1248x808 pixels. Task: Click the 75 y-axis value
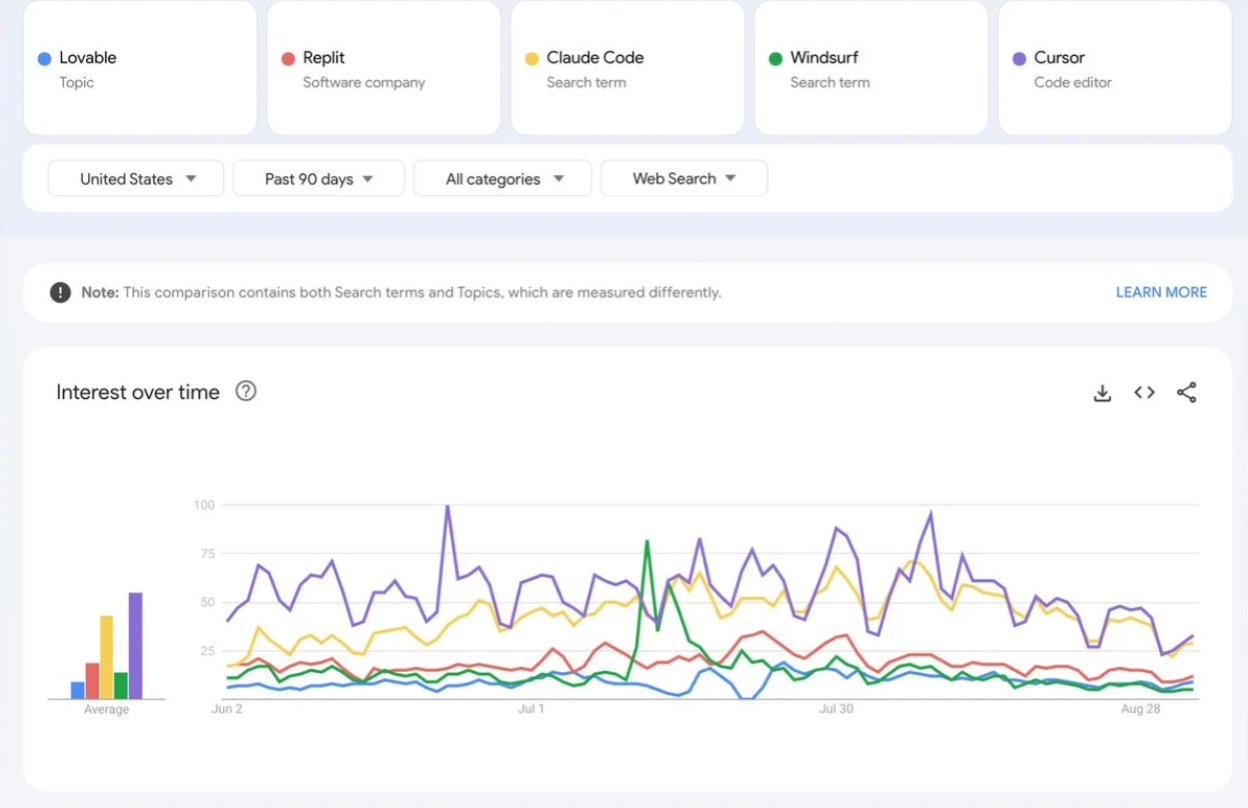point(207,554)
